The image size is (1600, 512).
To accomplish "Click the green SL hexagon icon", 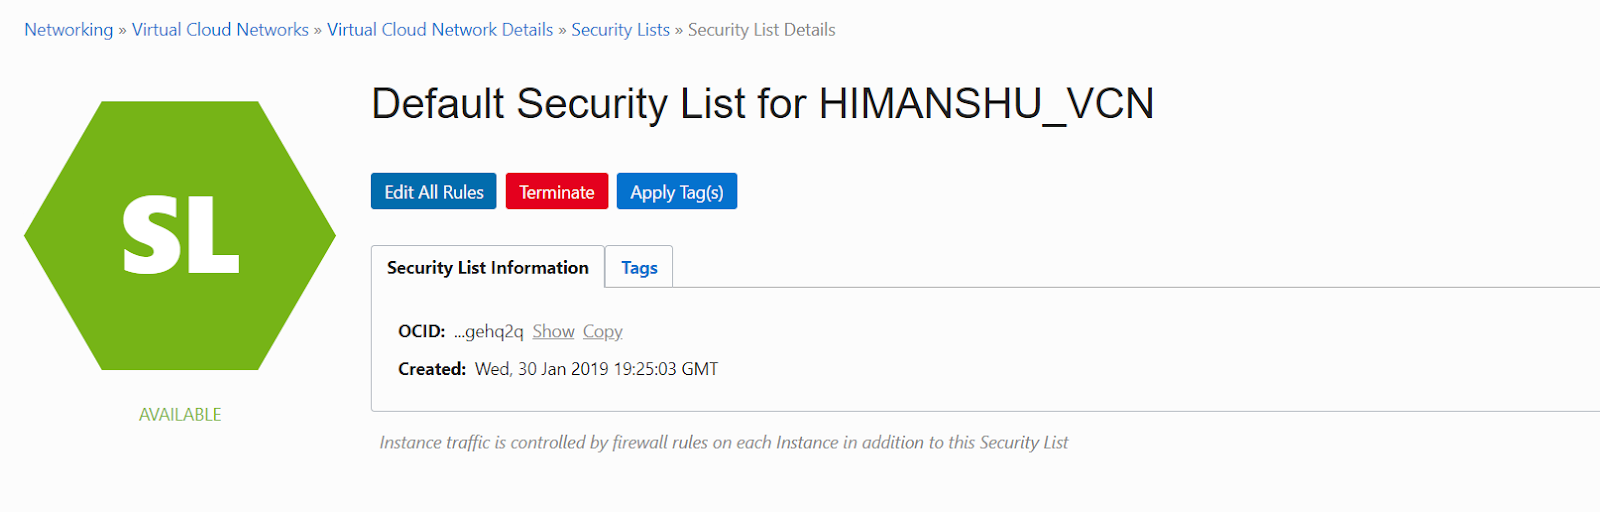I will click(x=180, y=236).
